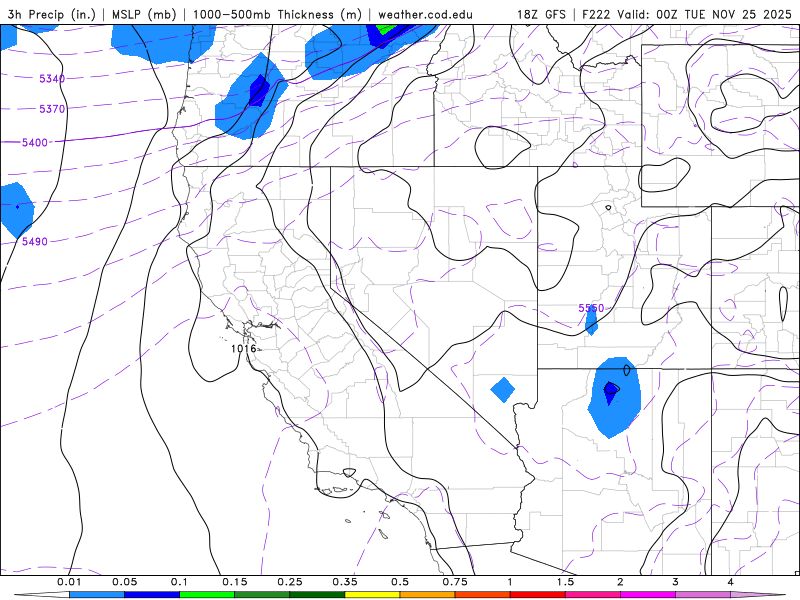Click the dark blue 0.05–0.1 legend swatch
Viewport: 800px width, 600px height.
pos(152,595)
